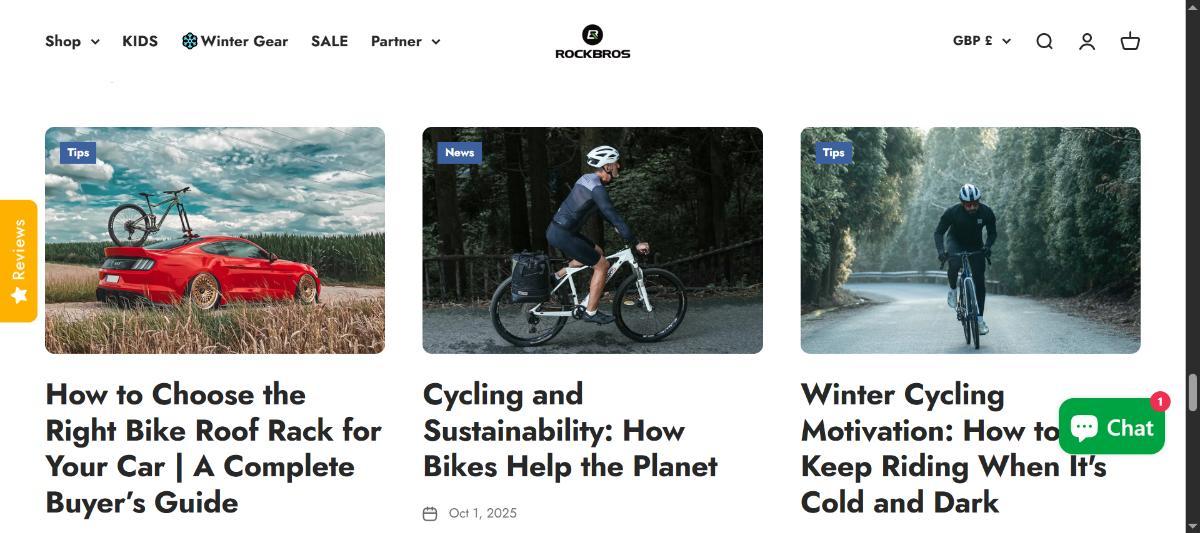1200x533 pixels.
Task: Click the star icon on Reviews tab
Action: coord(18,297)
